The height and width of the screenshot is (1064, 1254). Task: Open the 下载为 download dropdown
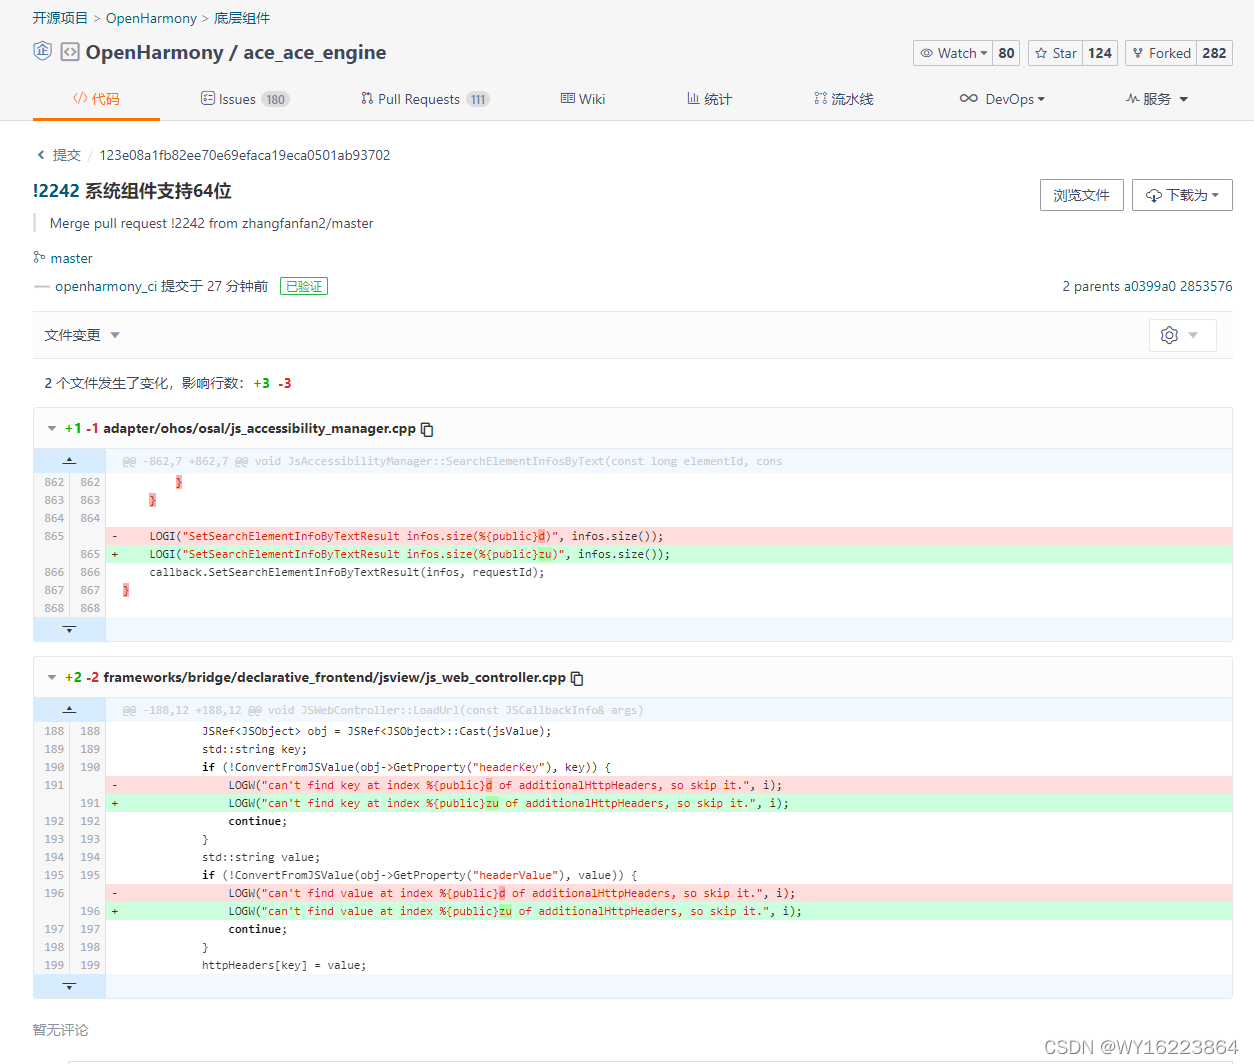pos(1182,195)
